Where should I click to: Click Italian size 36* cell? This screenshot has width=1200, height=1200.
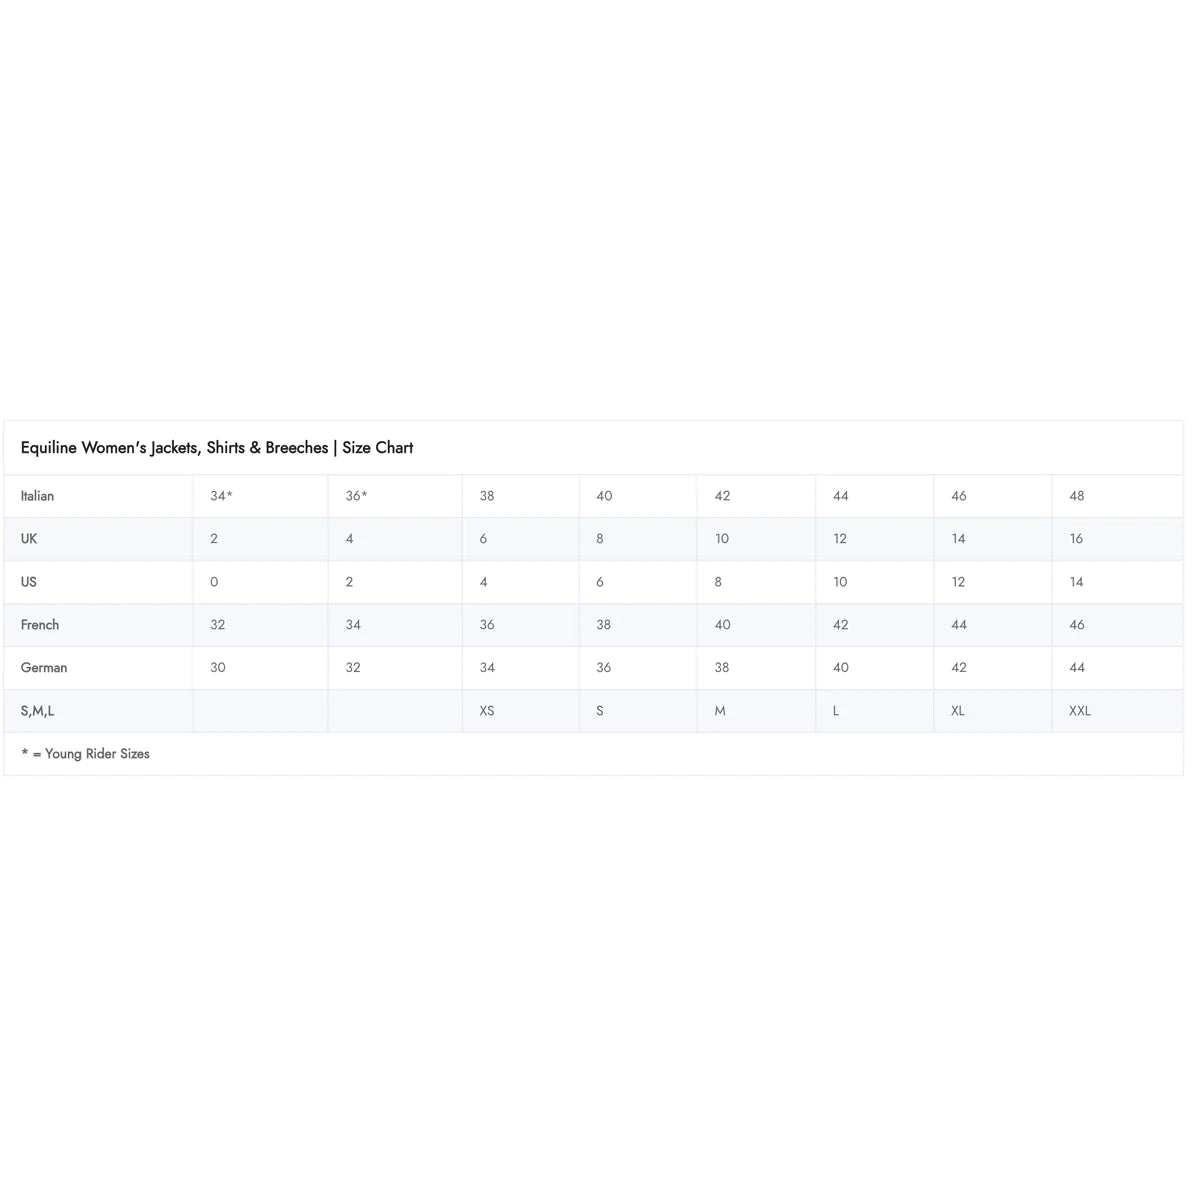356,496
